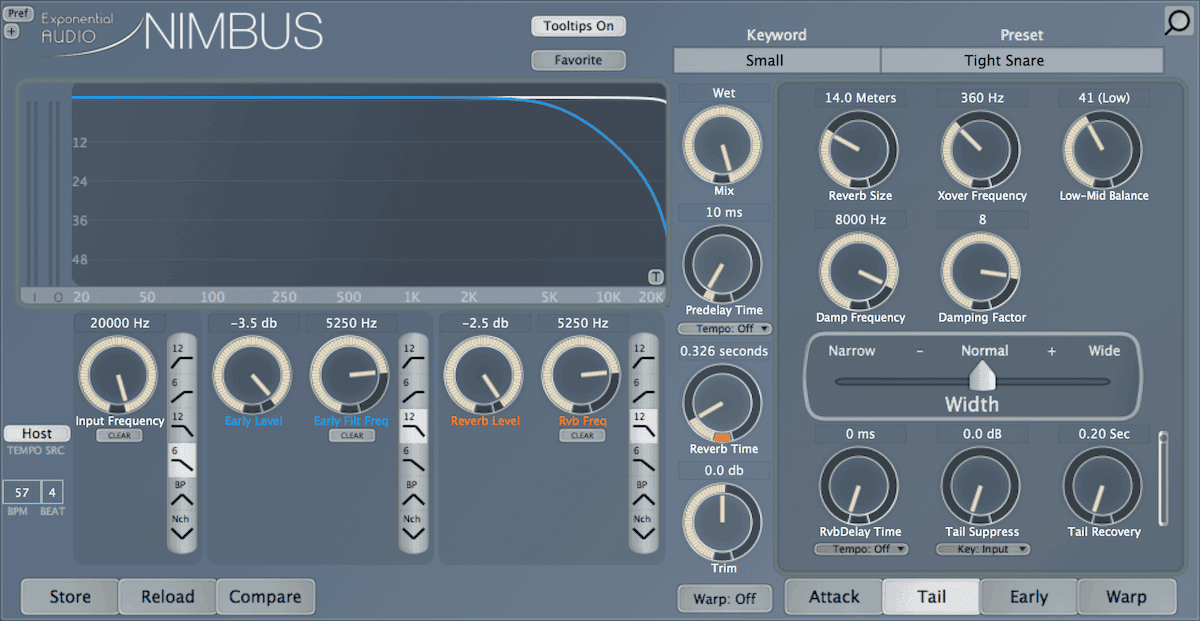This screenshot has width=1200, height=621.
Task: Select the BP band-pass shape for Input Frequency
Action: click(181, 492)
